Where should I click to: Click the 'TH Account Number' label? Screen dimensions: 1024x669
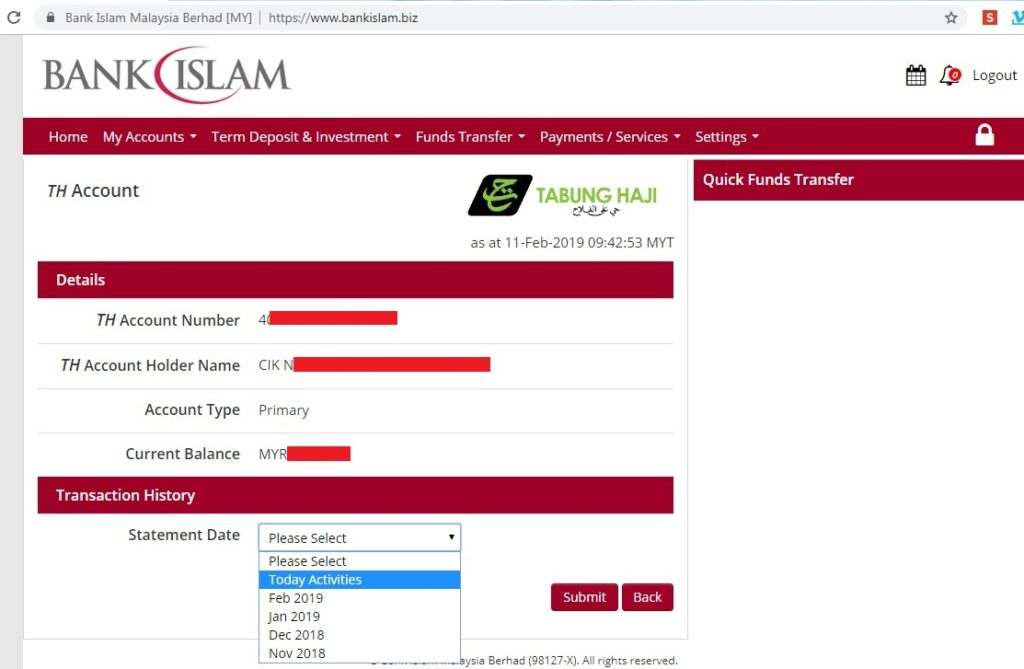point(168,320)
